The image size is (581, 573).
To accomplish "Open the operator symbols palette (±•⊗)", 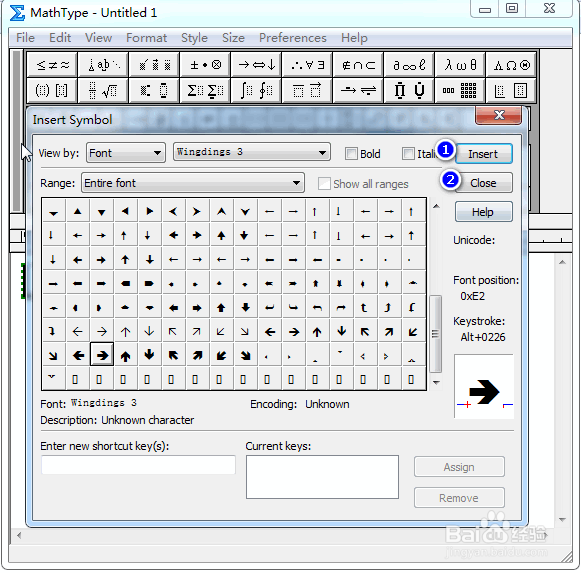I will [205, 65].
